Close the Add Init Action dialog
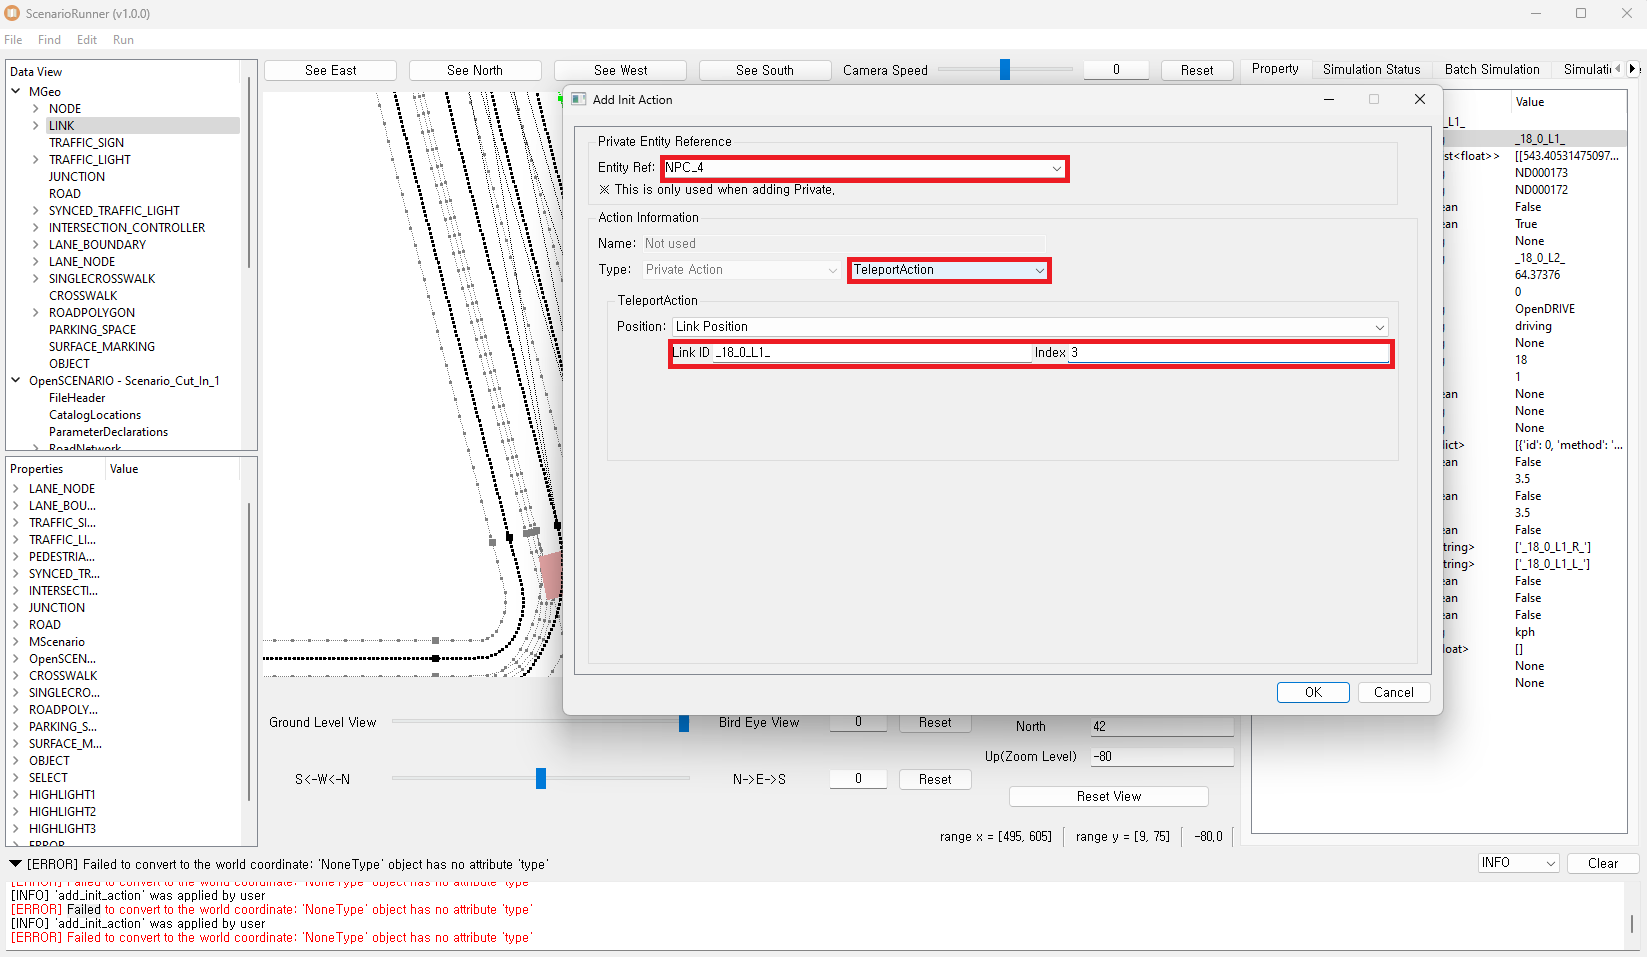This screenshot has width=1647, height=957. [1419, 99]
